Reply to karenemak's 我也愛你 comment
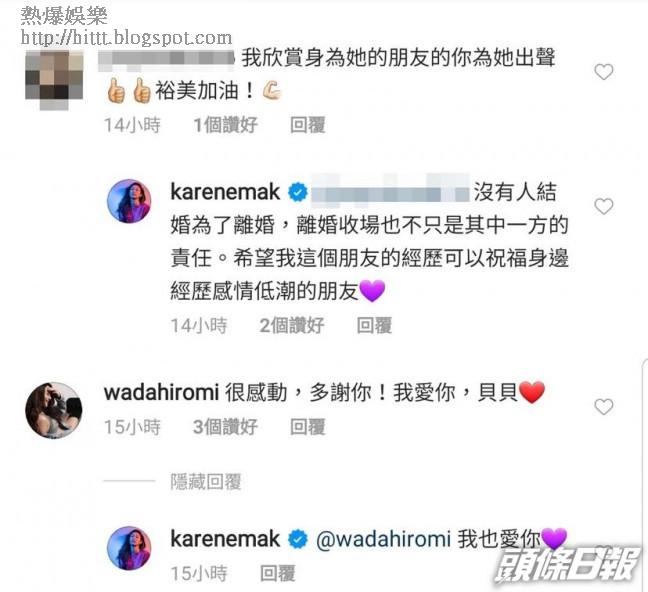Image resolution: width=648 pixels, height=592 pixels. coord(278,573)
